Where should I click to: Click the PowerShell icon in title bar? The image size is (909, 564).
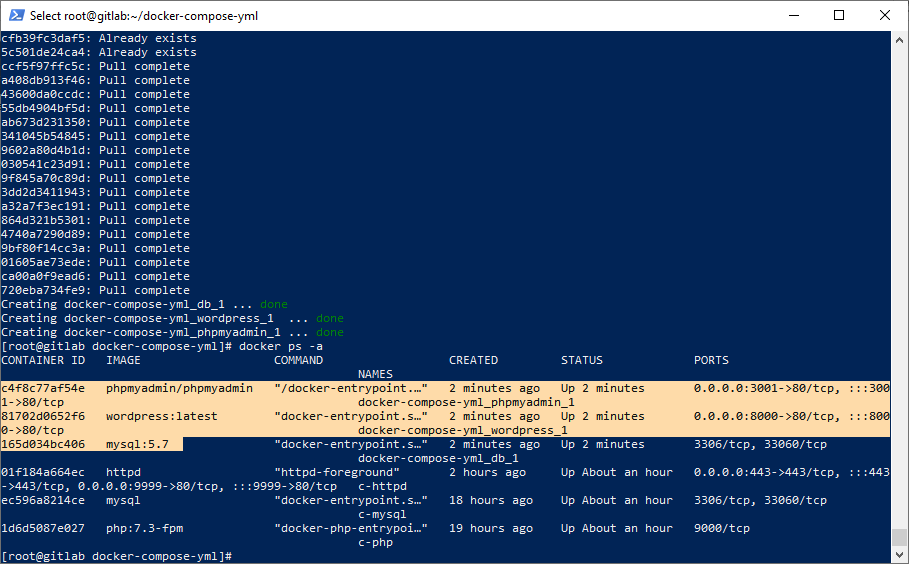(x=14, y=15)
